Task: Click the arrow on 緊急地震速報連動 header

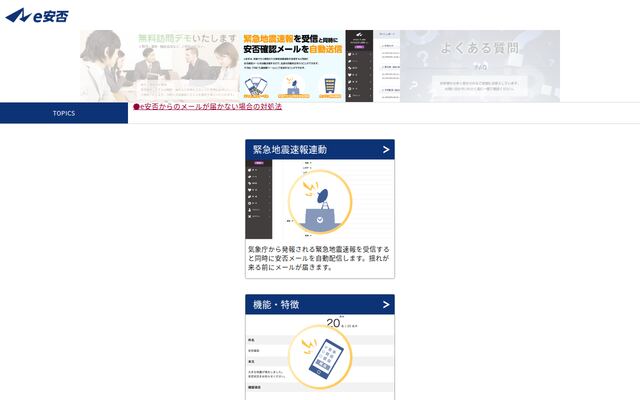Action: (x=386, y=150)
